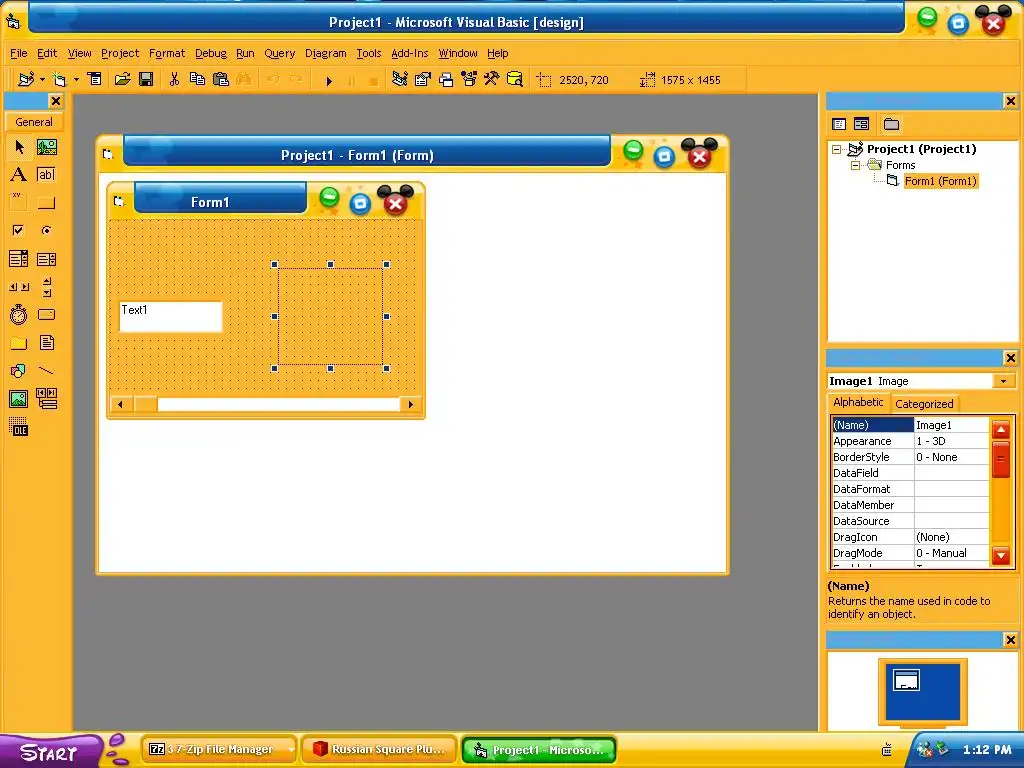Click the Text1 textbox on Form1
1024x768 pixels.
point(170,317)
